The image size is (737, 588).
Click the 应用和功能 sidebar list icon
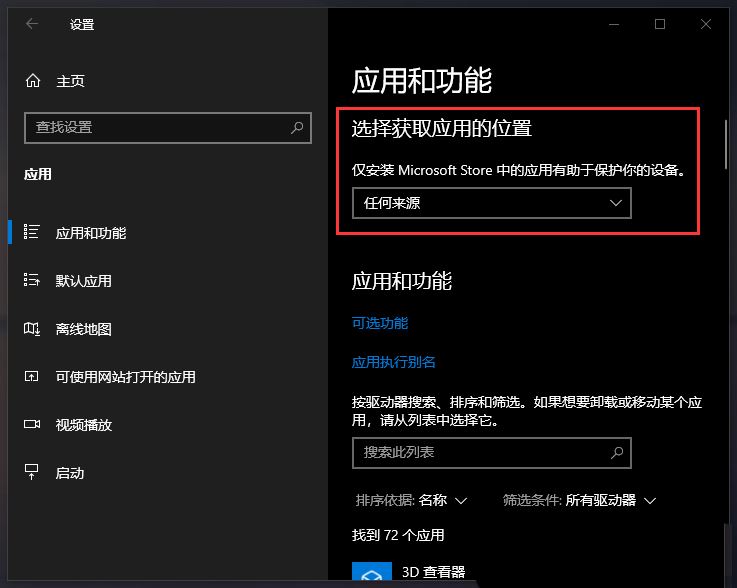pyautogui.click(x=32, y=232)
